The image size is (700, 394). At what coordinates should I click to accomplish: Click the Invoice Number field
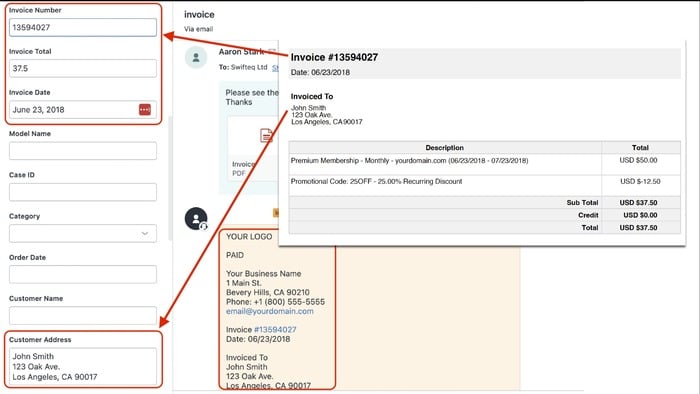point(83,27)
